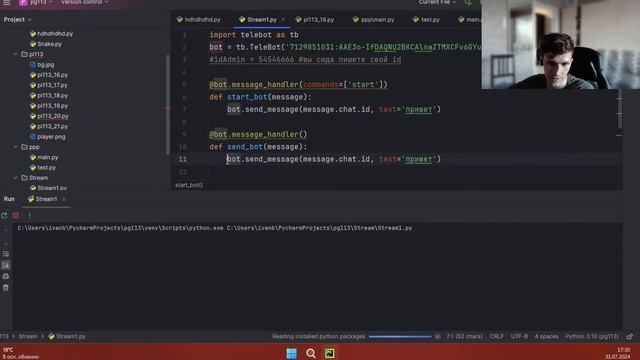The width and height of the screenshot is (640, 360).
Task: Switch to the Stream1.py editor tab
Action: [258, 20]
